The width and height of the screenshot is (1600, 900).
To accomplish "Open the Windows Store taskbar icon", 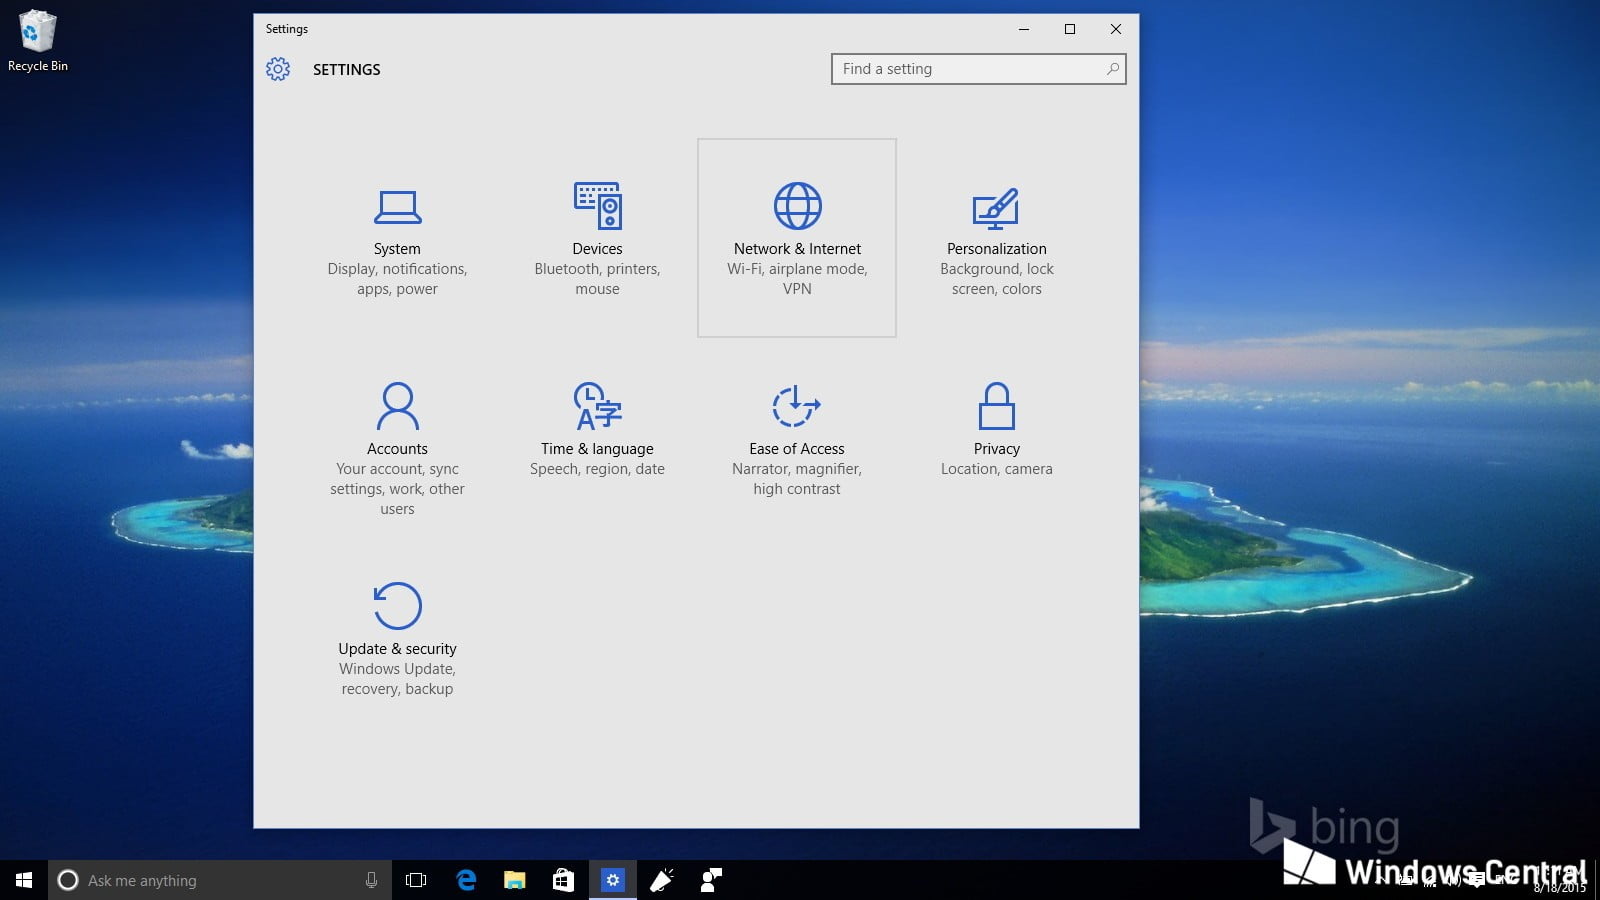I will coord(564,880).
